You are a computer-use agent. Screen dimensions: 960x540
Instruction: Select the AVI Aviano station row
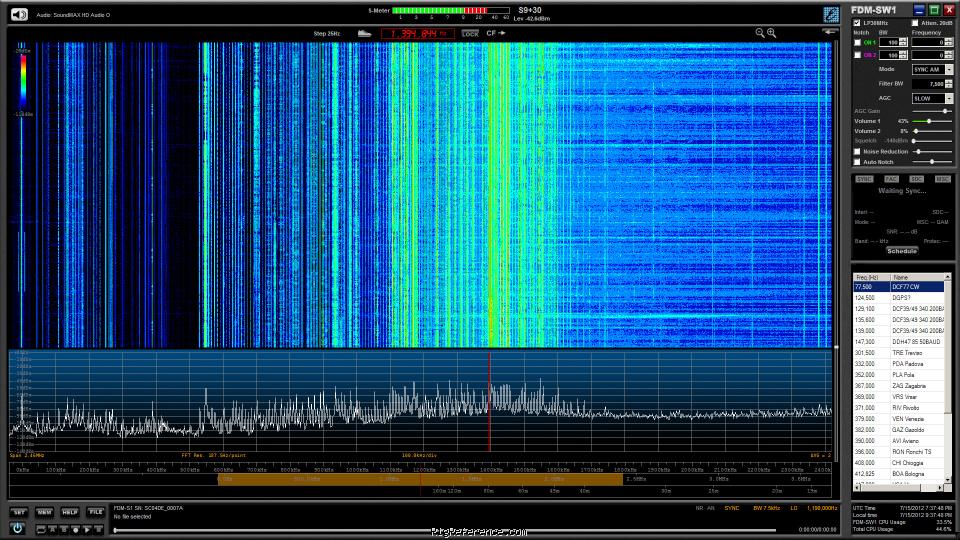pyautogui.click(x=899, y=441)
